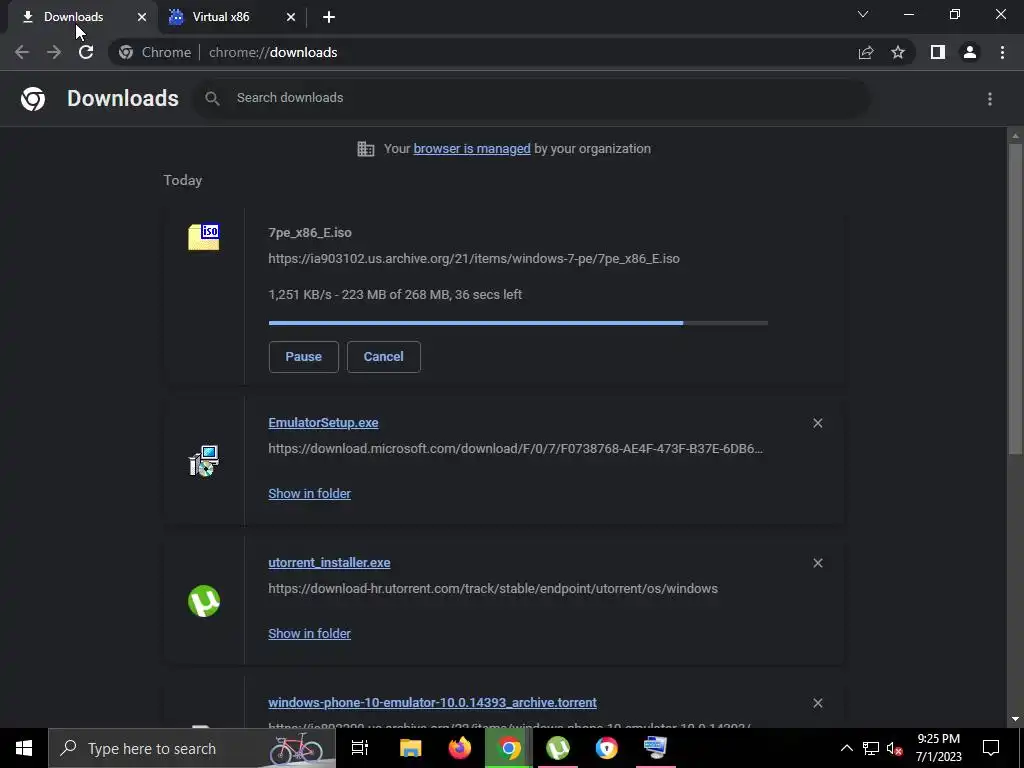1024x768 pixels.
Task: Share this page via the share icon
Action: click(x=866, y=52)
